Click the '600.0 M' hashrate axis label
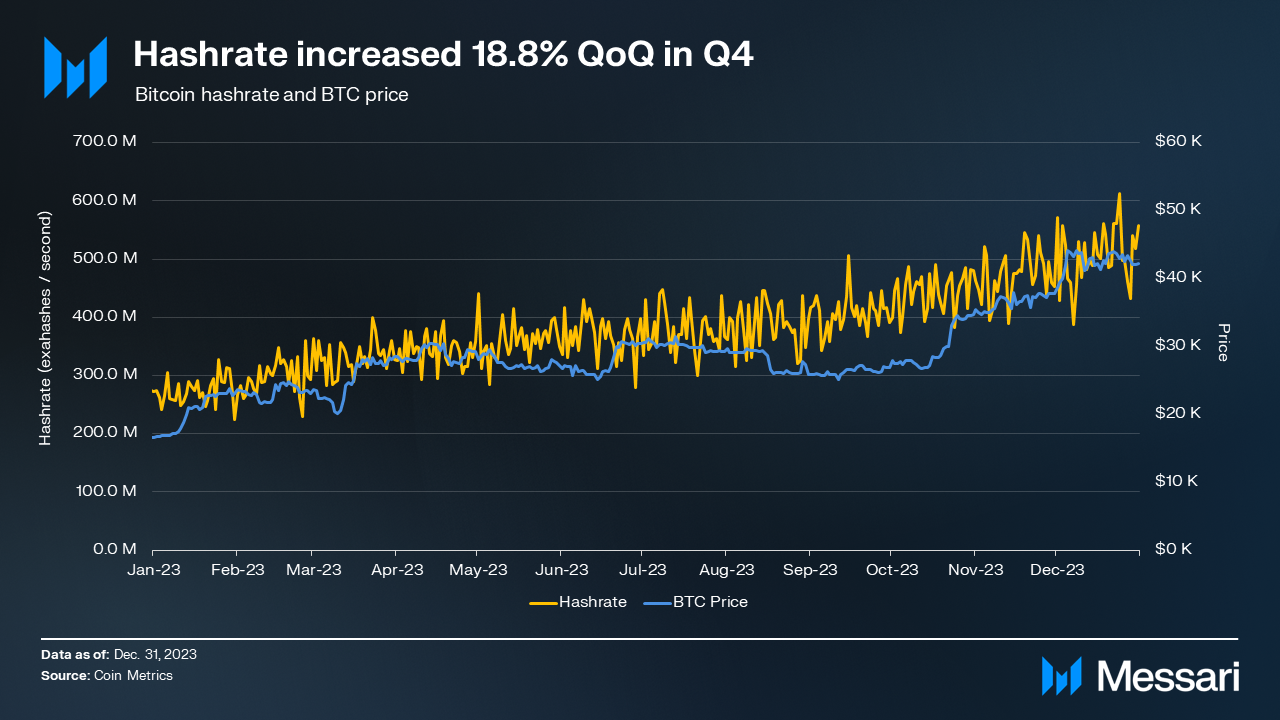This screenshot has width=1280, height=720. point(106,200)
